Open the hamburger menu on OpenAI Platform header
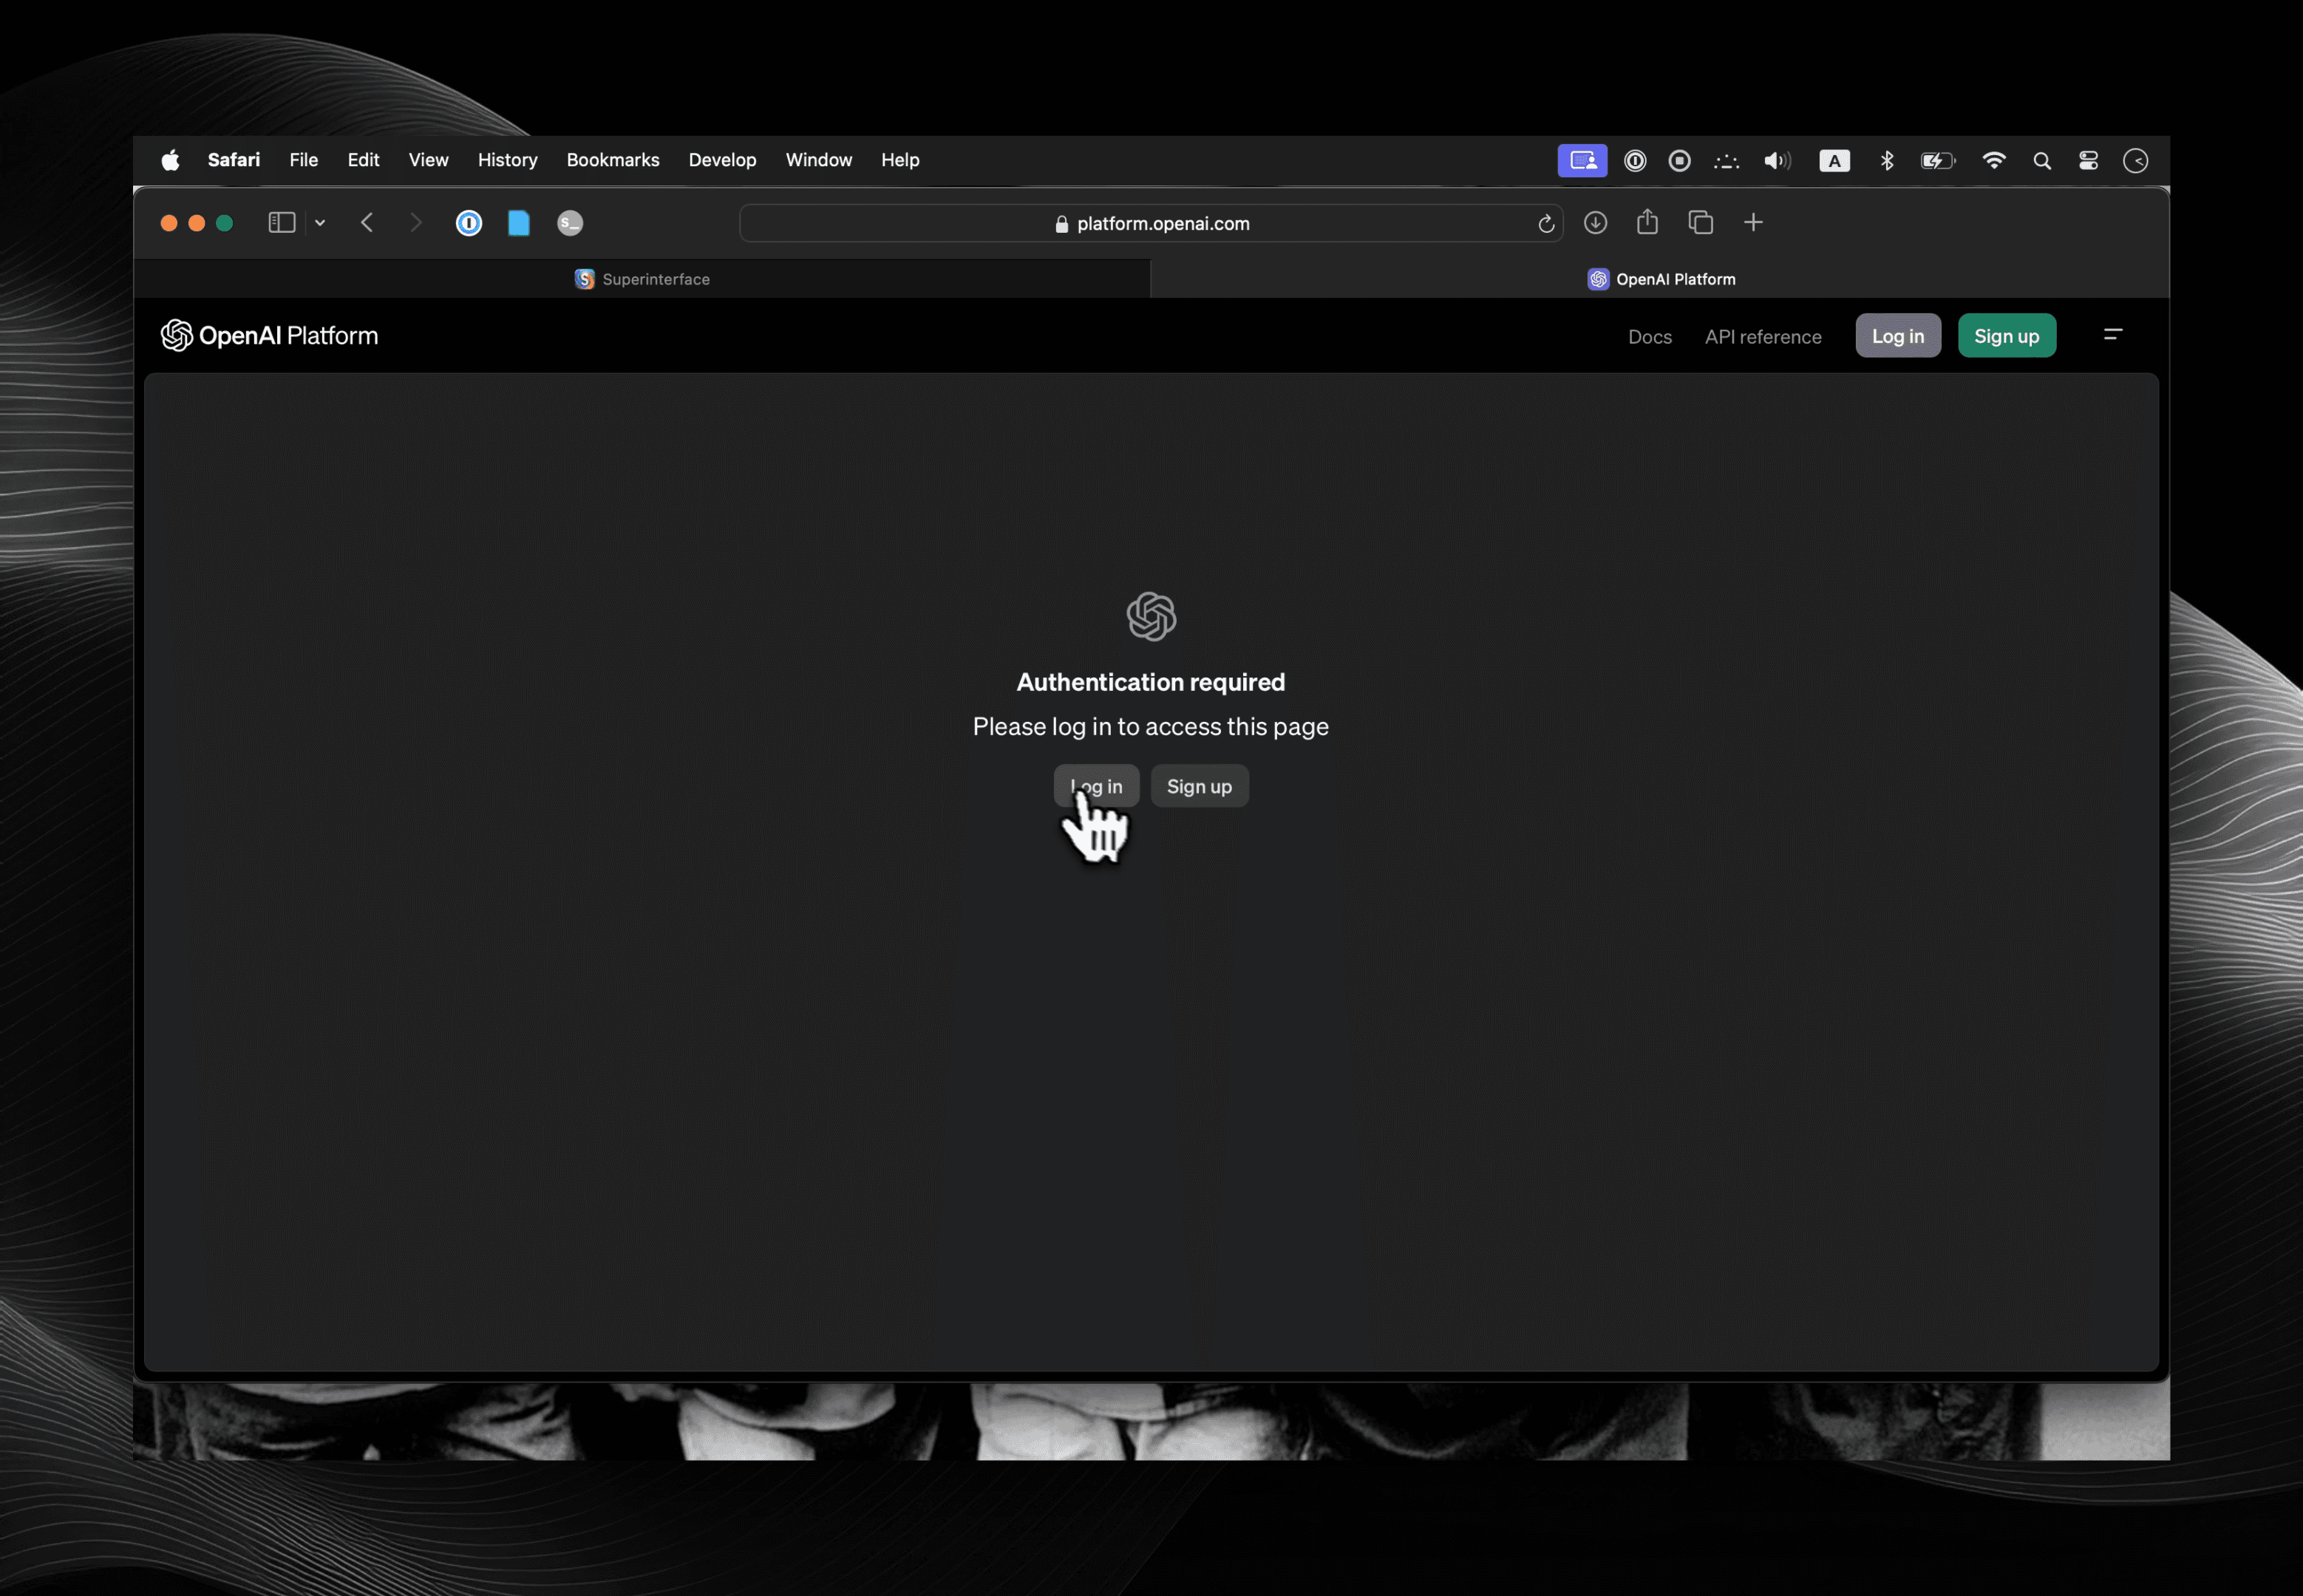Viewport: 2303px width, 1596px height. pyautogui.click(x=2114, y=335)
